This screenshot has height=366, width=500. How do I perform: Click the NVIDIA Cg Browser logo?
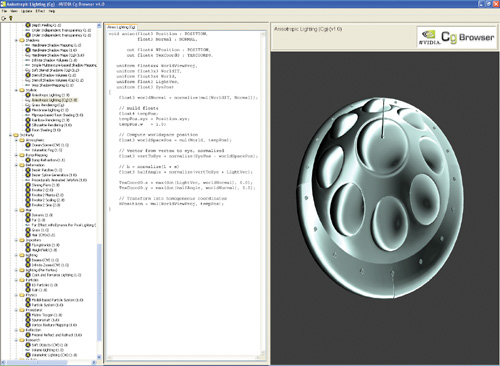pyautogui.click(x=456, y=37)
